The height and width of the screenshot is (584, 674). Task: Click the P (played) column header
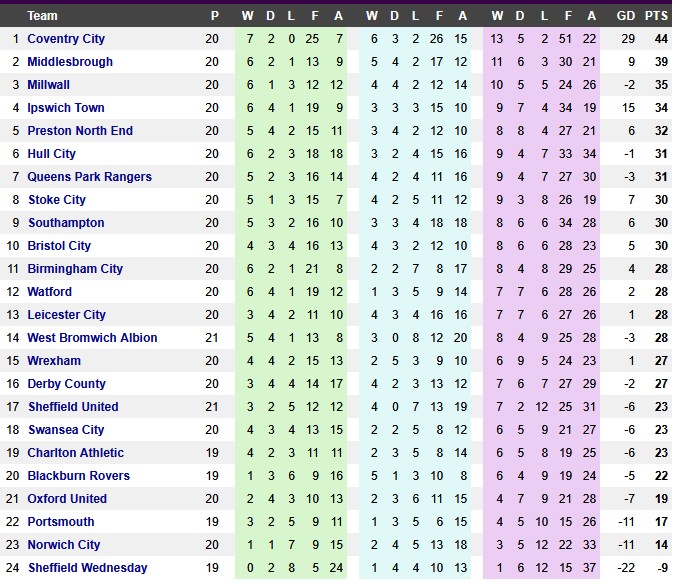(x=212, y=15)
